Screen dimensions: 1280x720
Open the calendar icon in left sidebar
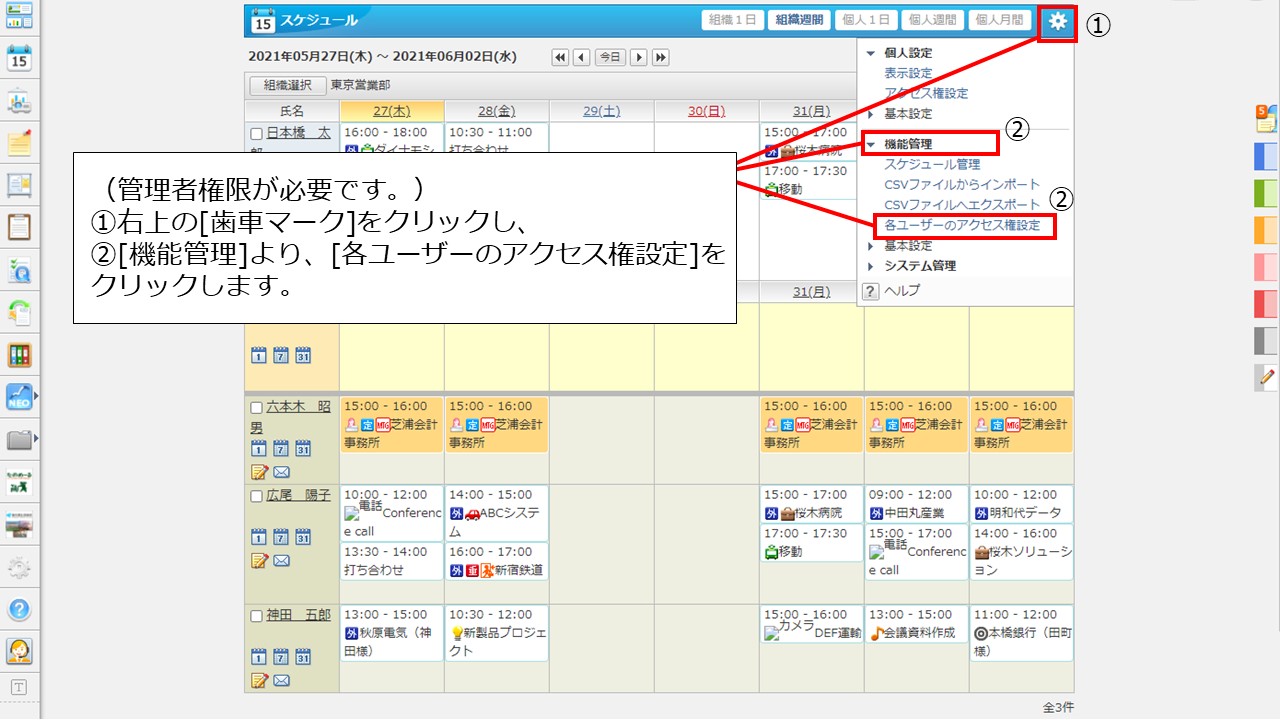click(20, 59)
